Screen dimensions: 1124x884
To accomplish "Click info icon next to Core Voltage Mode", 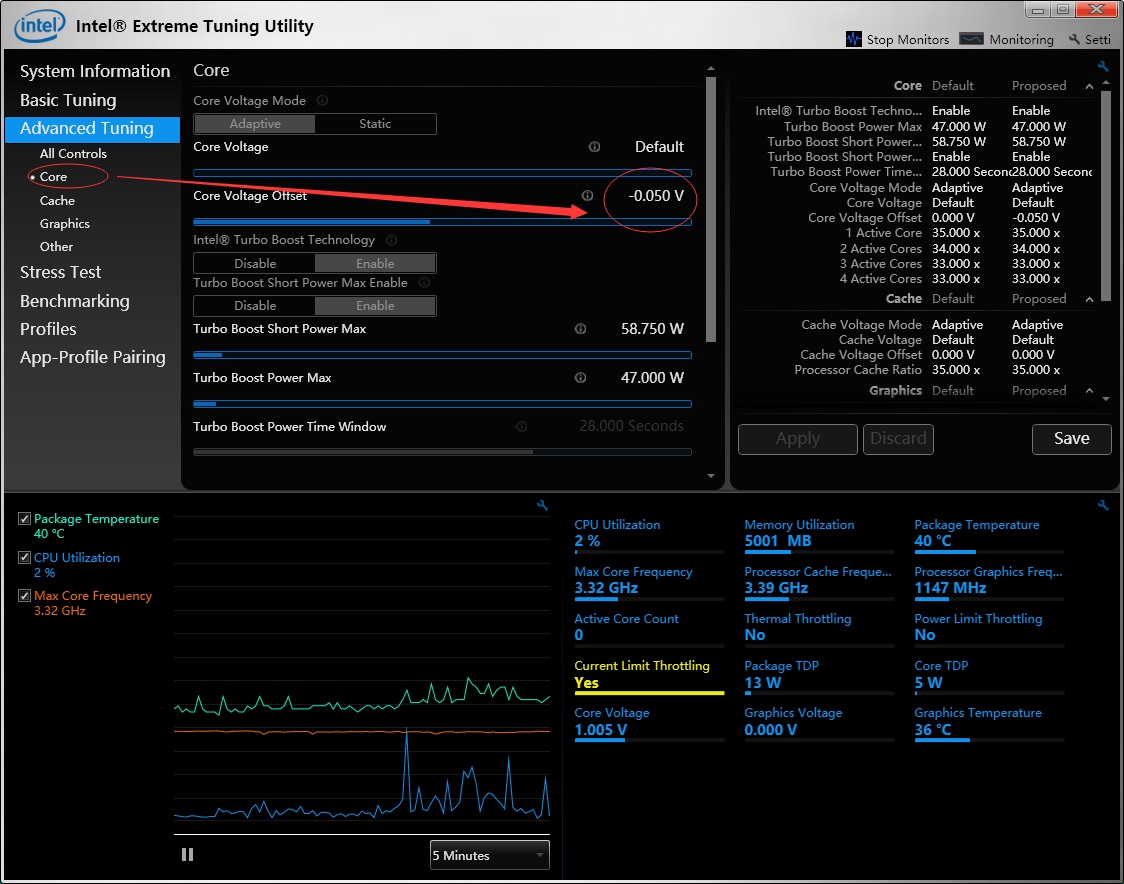I will (322, 101).
